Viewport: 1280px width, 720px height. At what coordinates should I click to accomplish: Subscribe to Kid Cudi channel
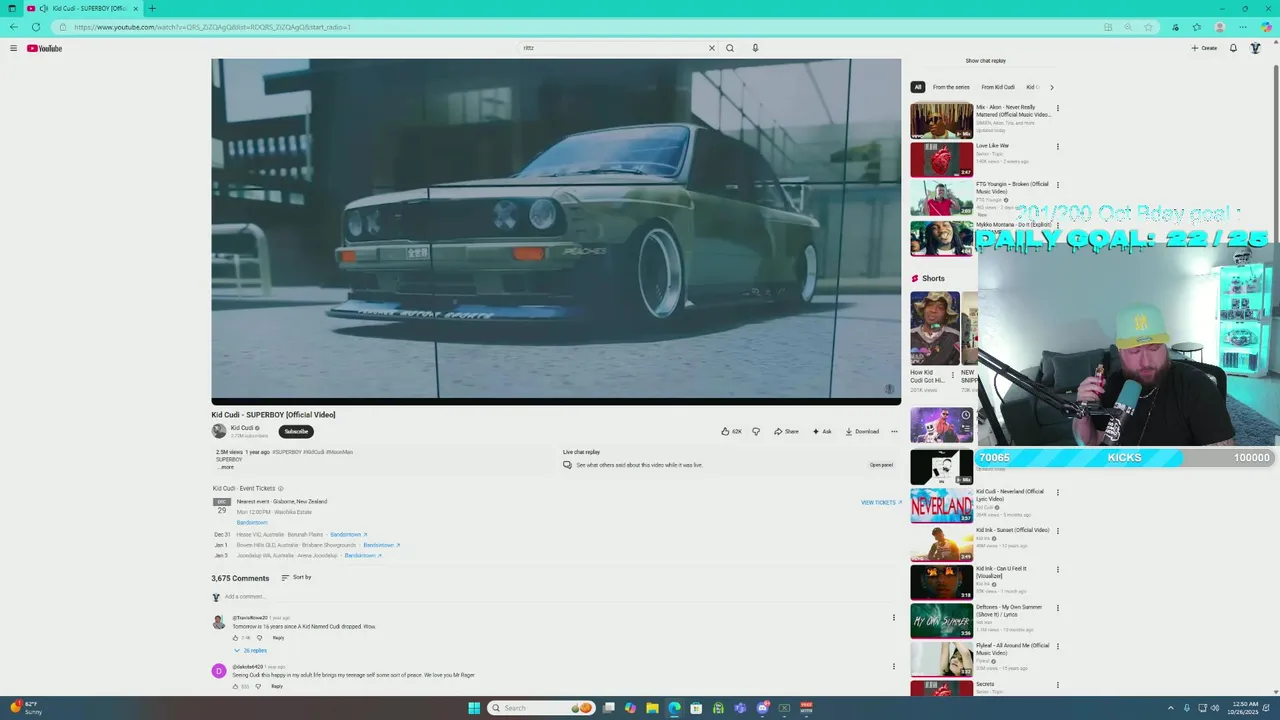296,431
